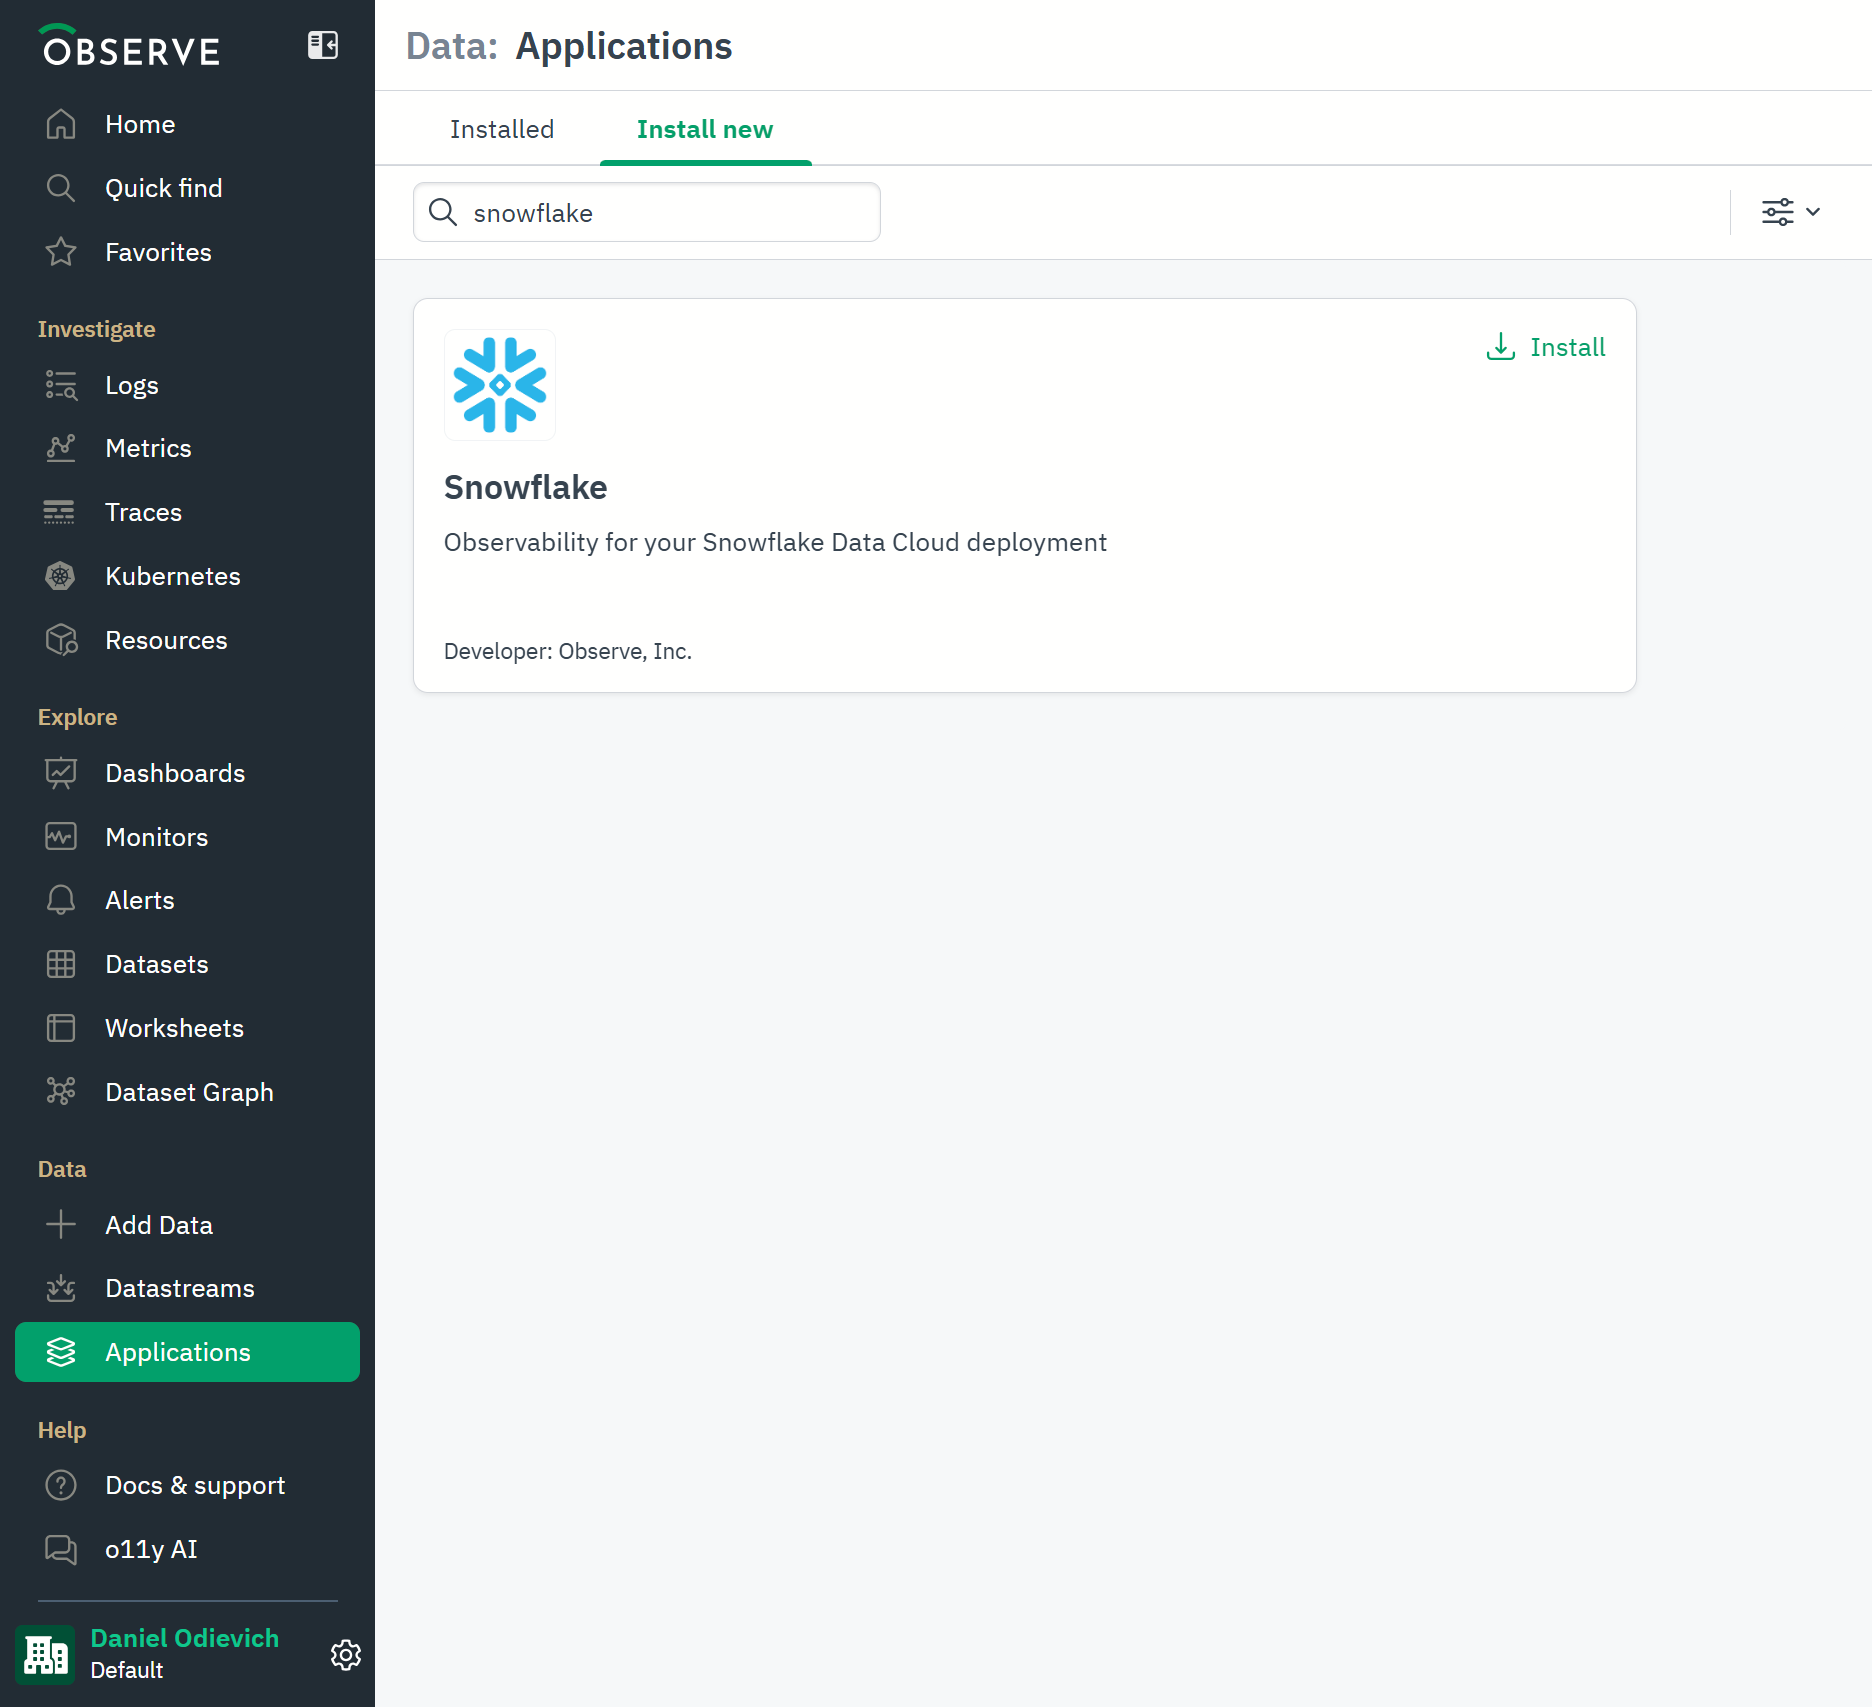
Task: Navigate to Logs
Action: click(x=132, y=385)
